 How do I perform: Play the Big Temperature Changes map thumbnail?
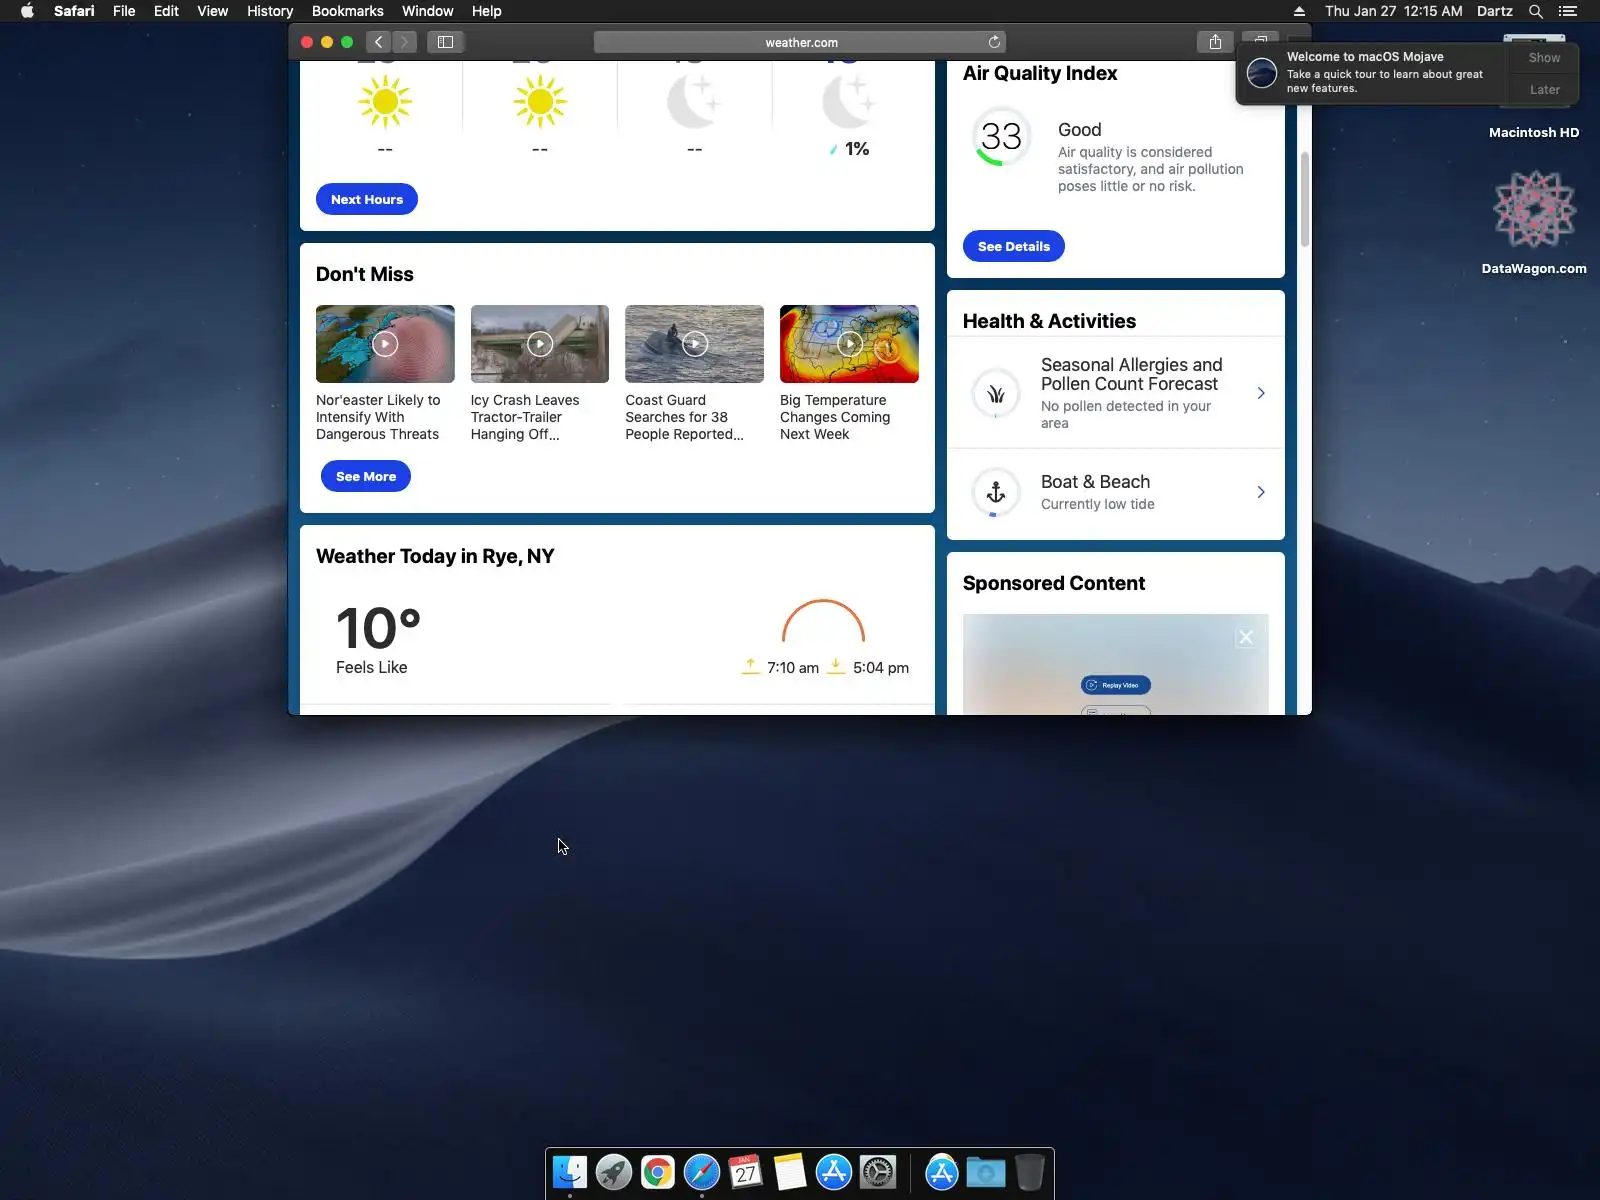(x=849, y=344)
